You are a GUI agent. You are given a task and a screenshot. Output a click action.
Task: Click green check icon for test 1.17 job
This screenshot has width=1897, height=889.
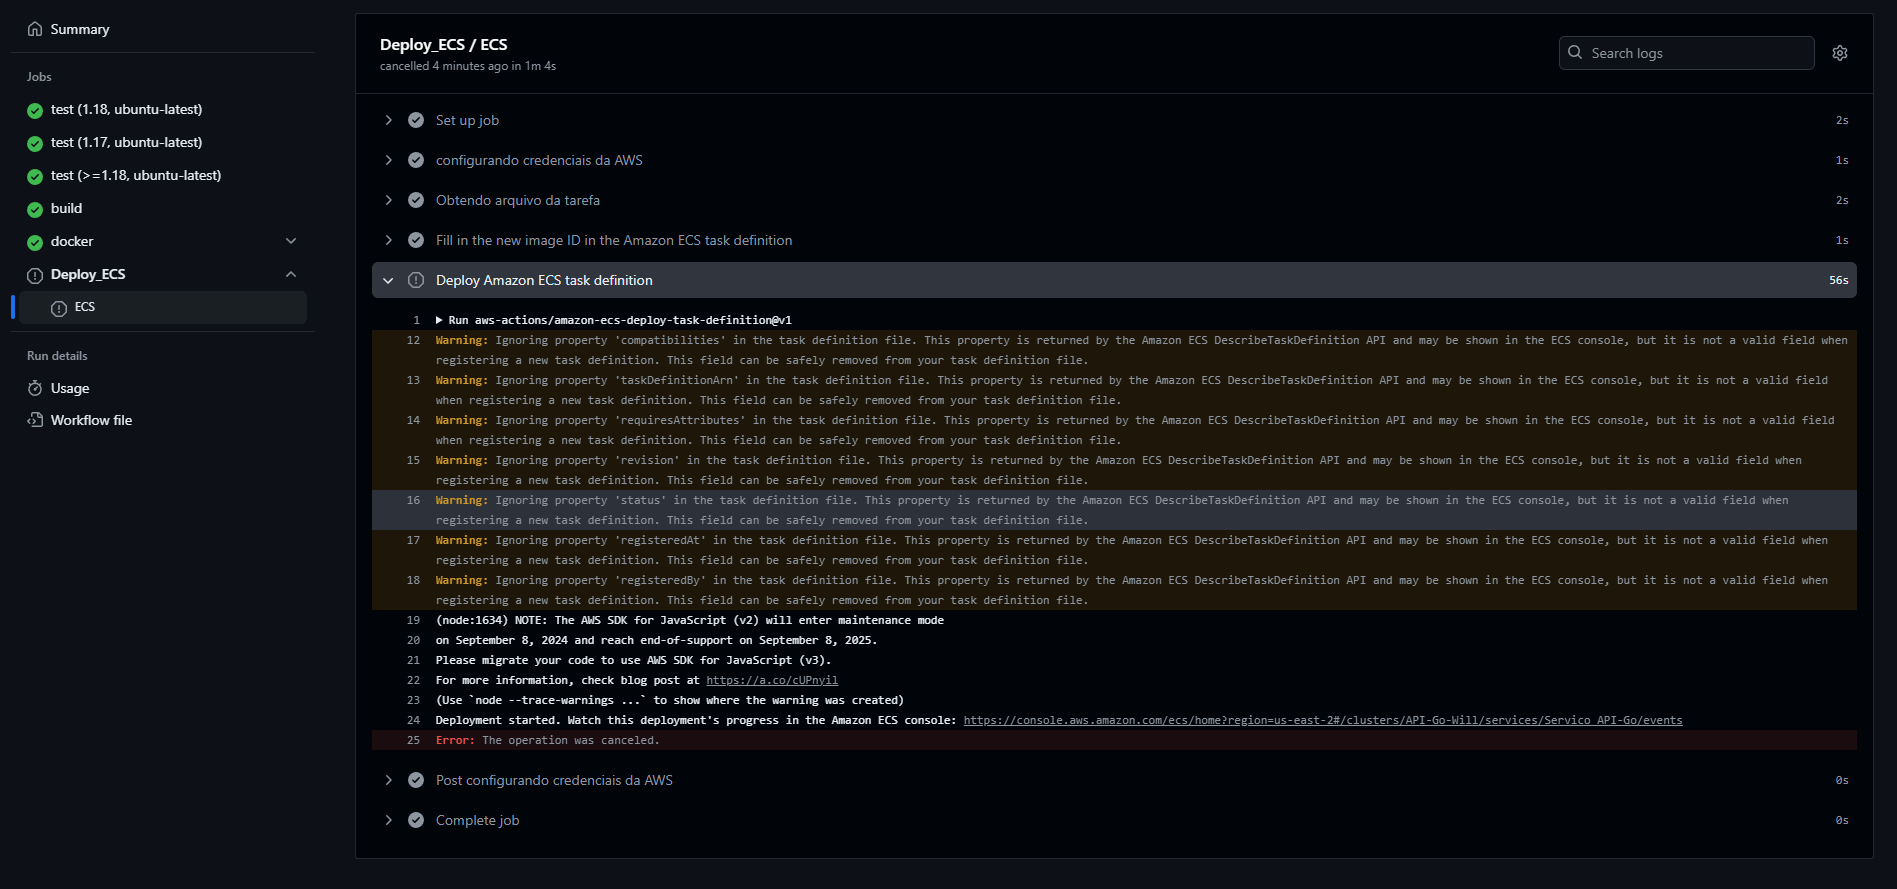(x=35, y=143)
